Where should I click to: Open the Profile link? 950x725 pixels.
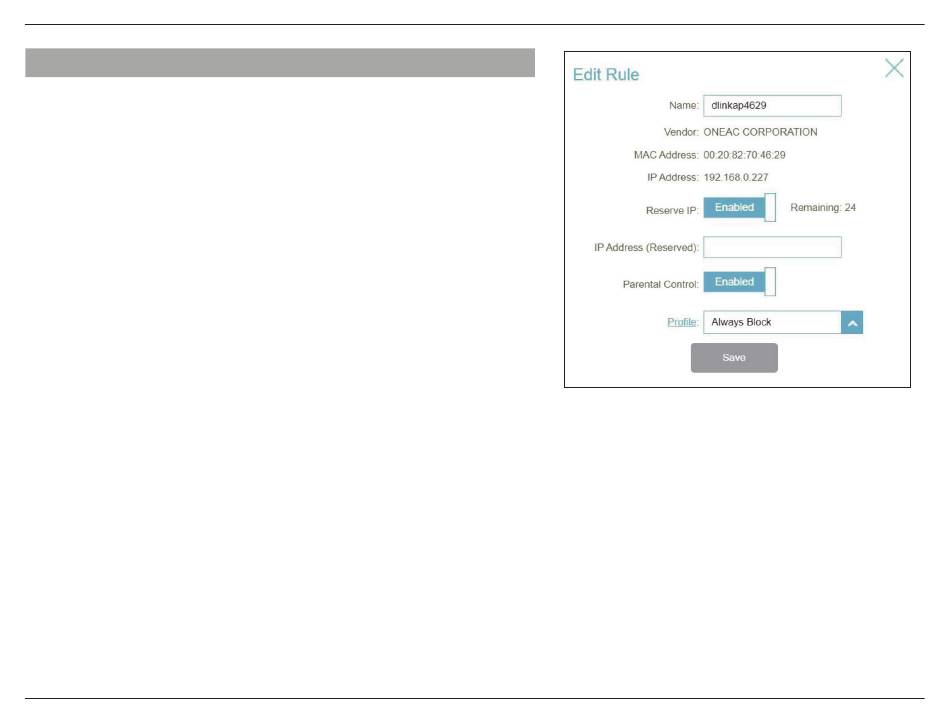point(682,322)
